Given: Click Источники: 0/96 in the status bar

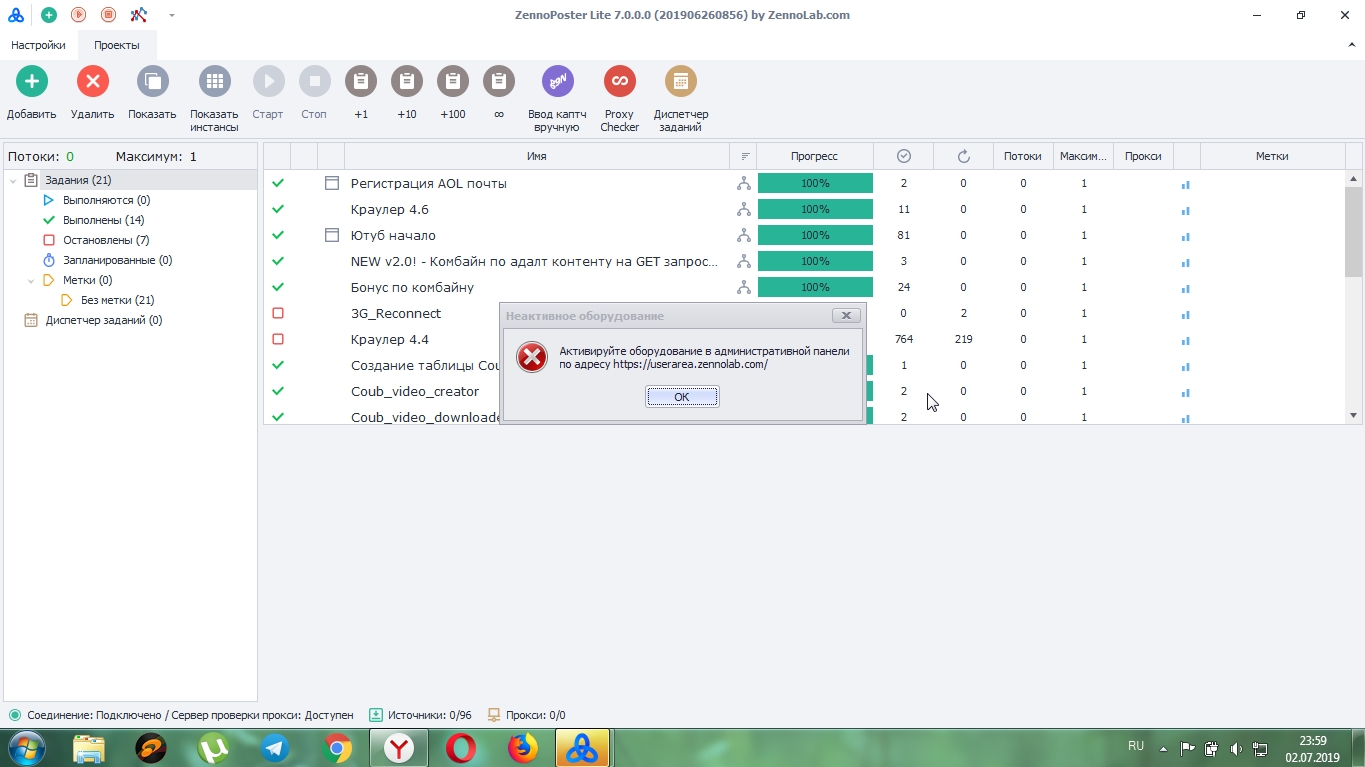Looking at the screenshot, I should point(420,715).
